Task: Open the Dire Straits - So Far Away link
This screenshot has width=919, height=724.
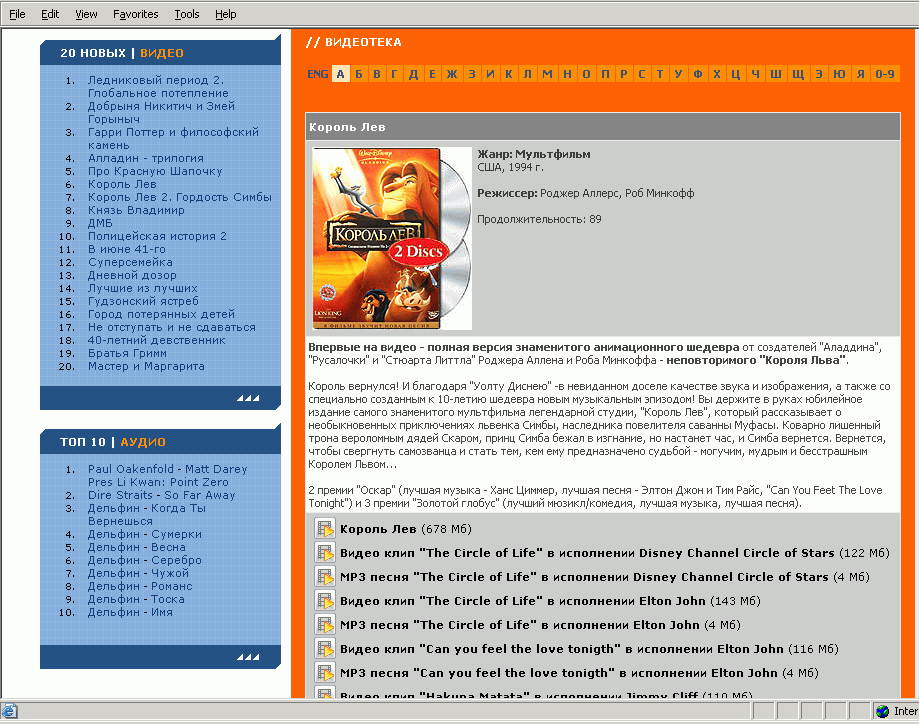Action: click(x=161, y=495)
